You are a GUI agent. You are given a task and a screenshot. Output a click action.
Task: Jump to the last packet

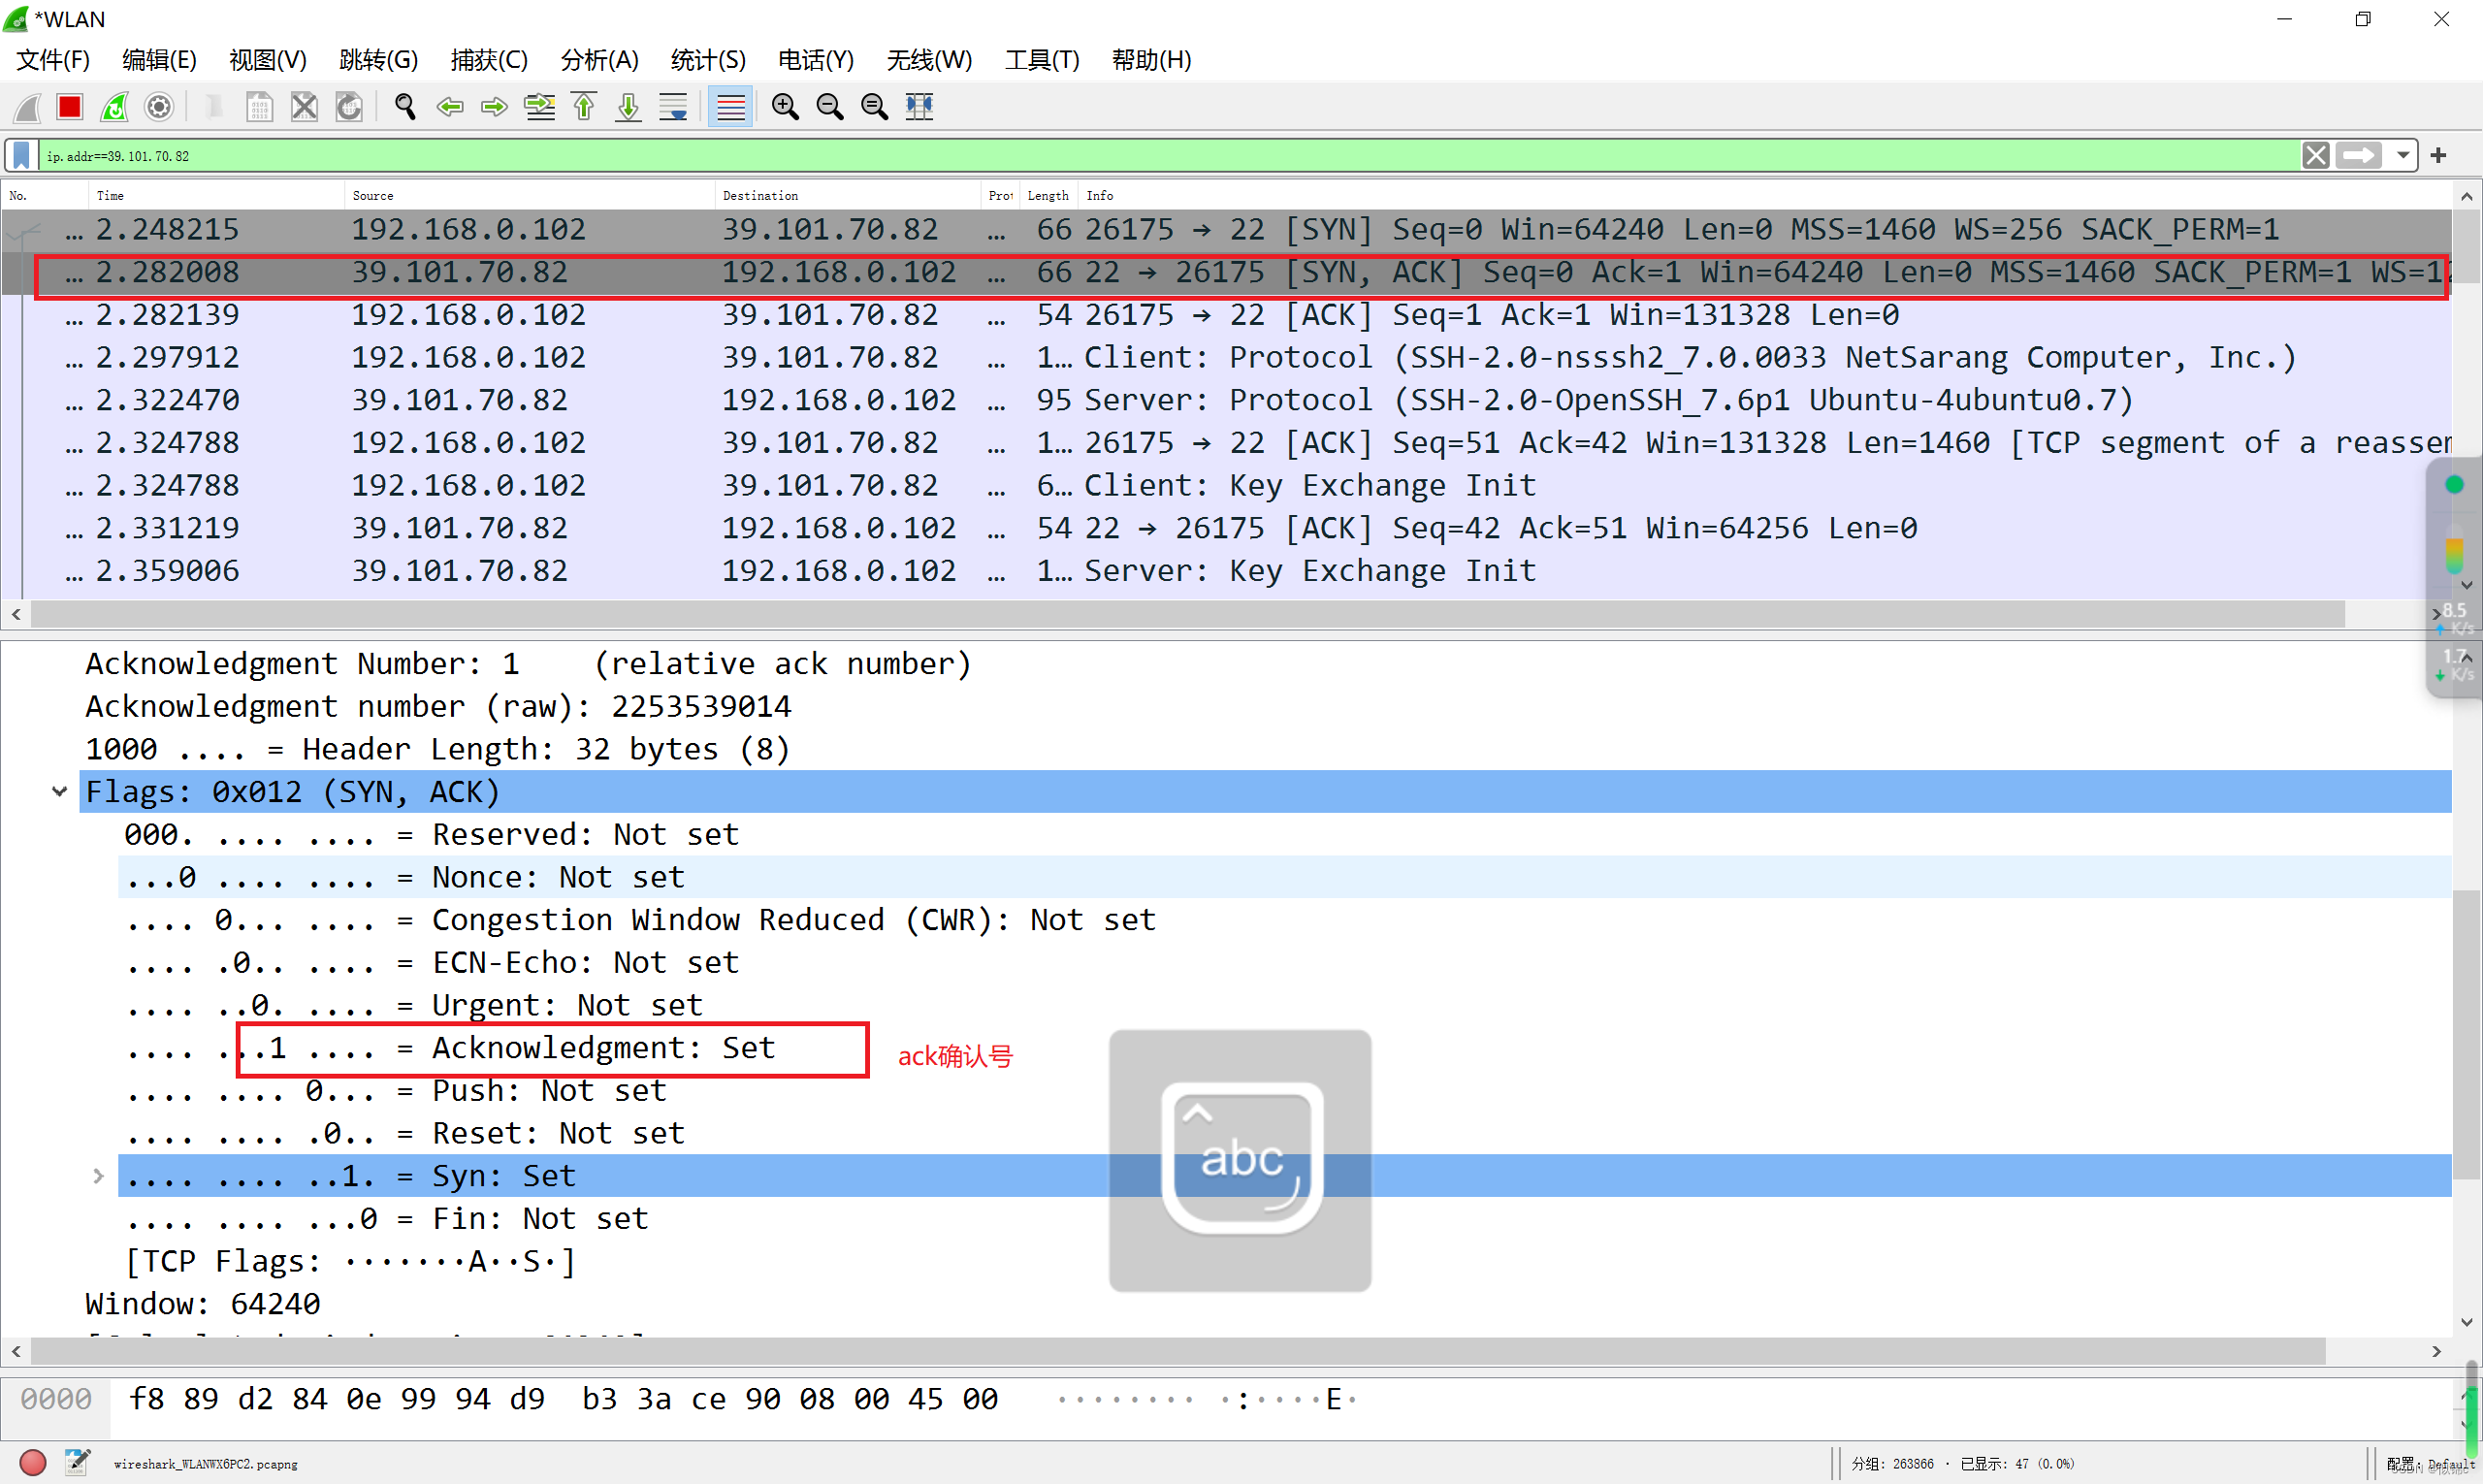(x=628, y=107)
